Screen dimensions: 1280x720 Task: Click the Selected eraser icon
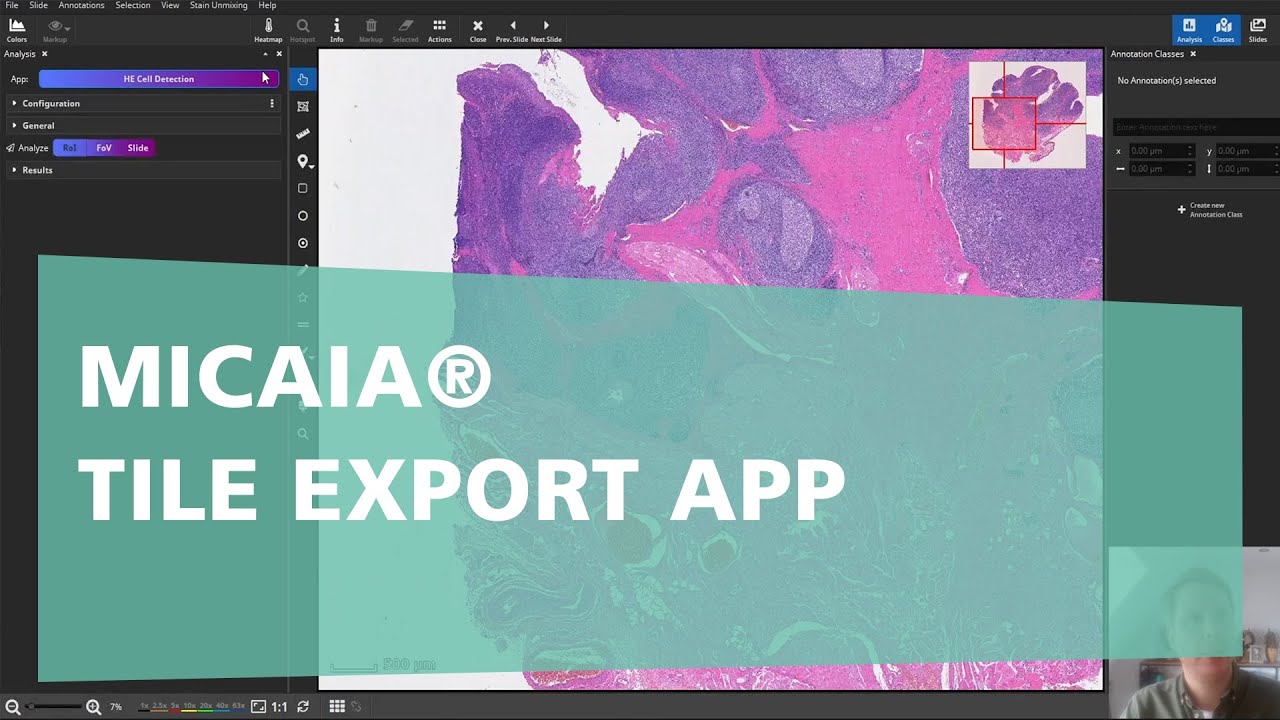[405, 30]
